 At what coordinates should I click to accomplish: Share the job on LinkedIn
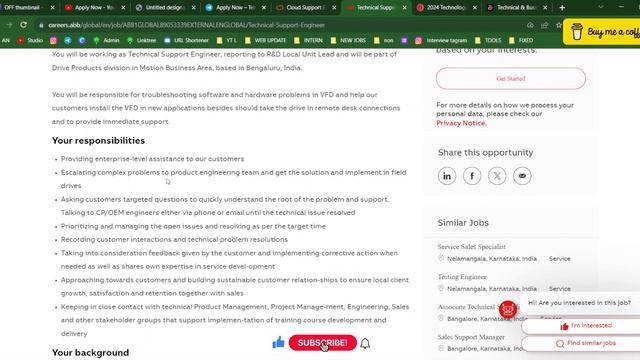447,176
